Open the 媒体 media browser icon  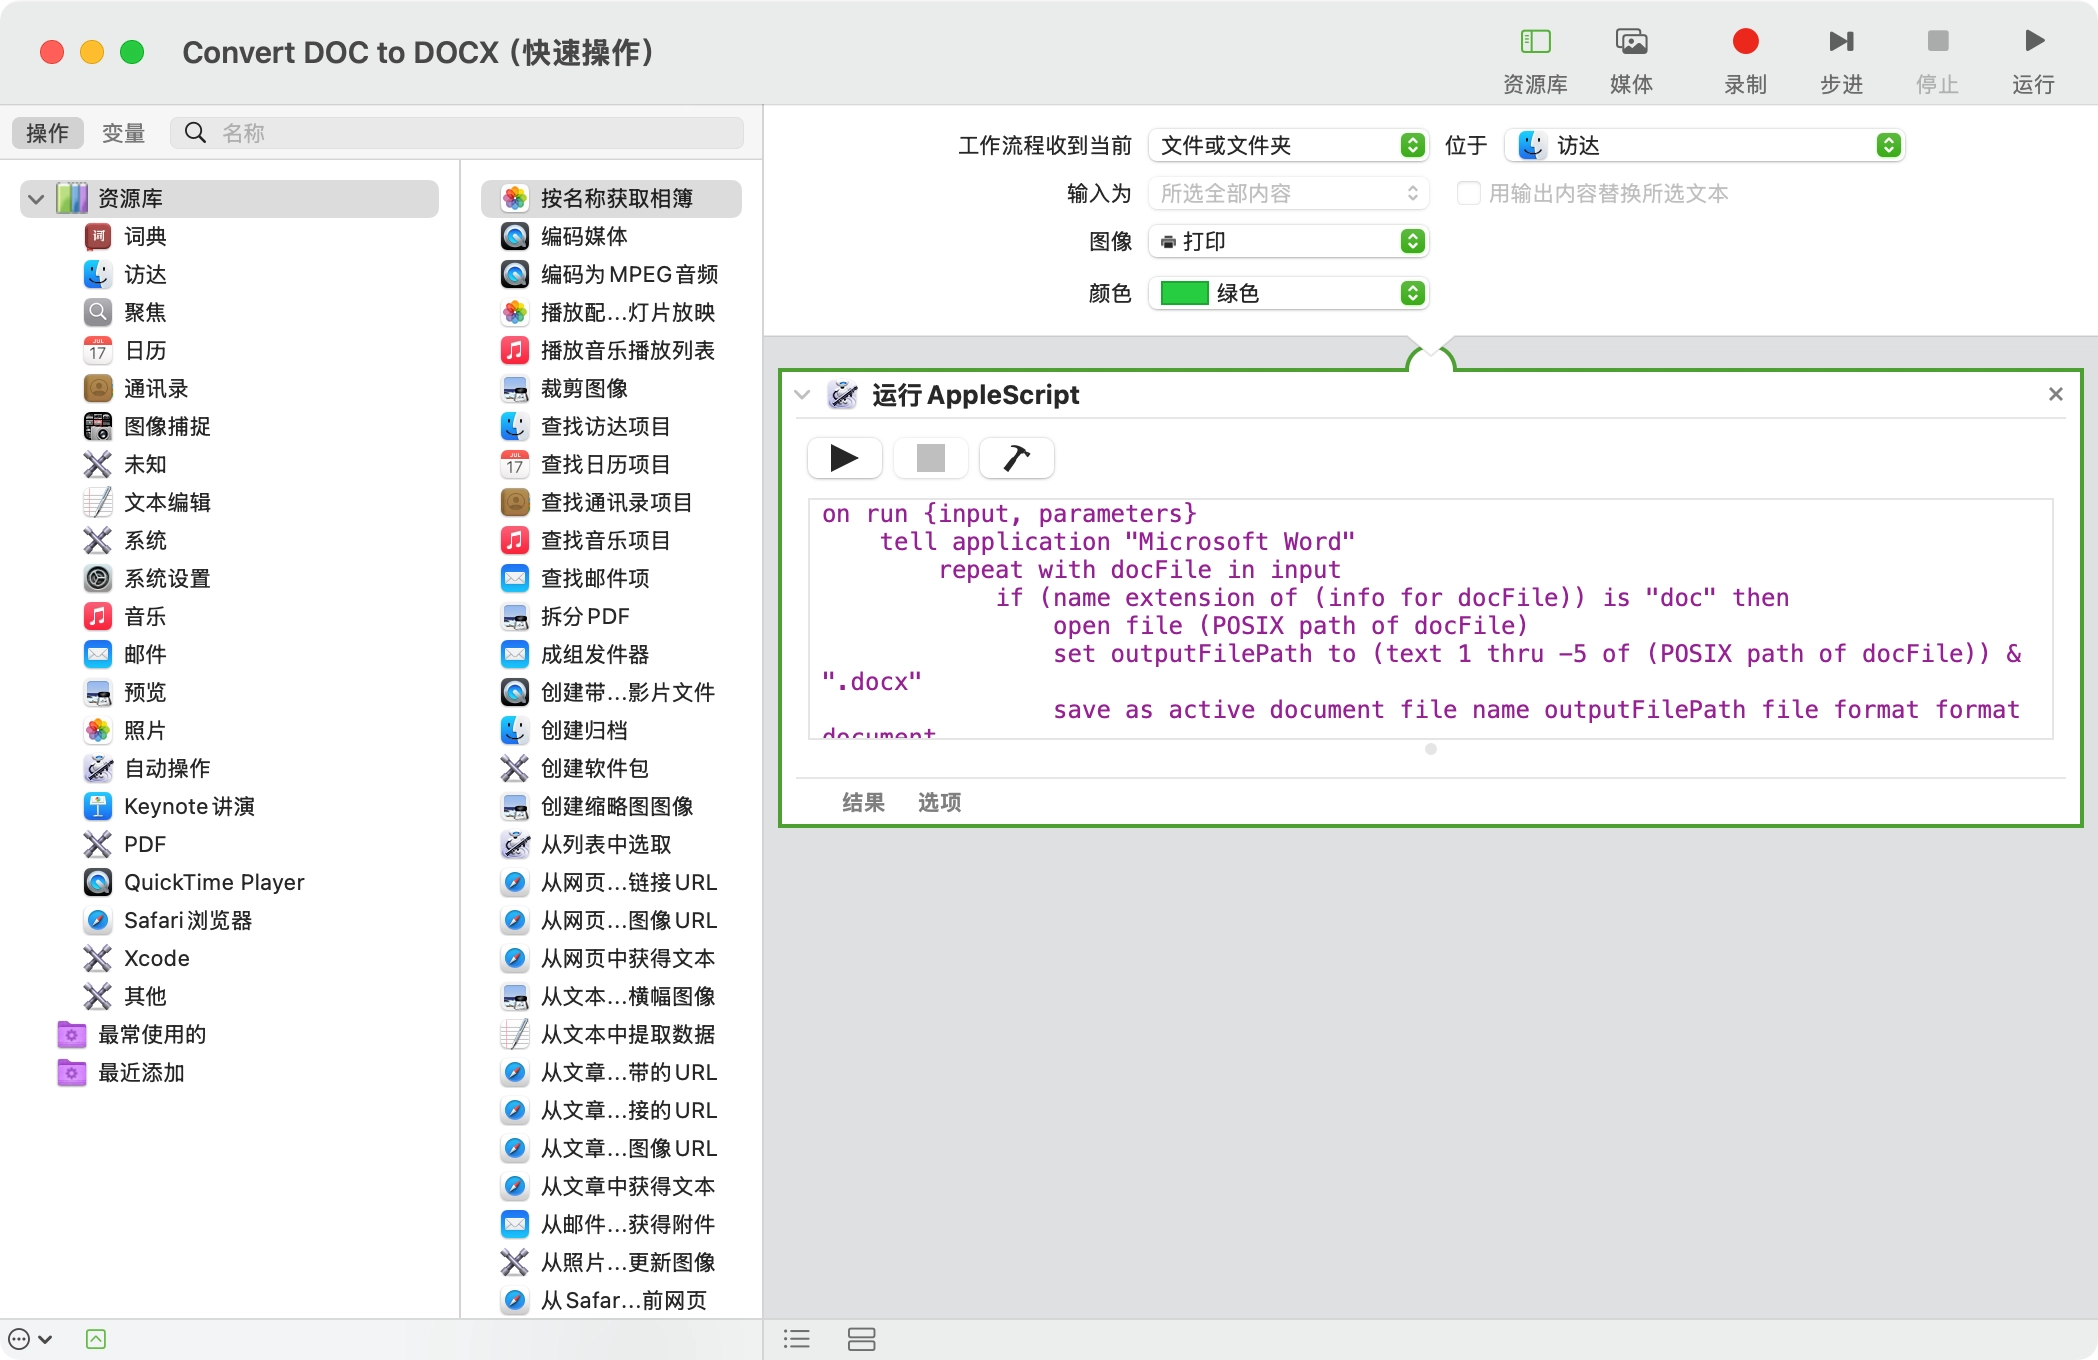point(1631,42)
